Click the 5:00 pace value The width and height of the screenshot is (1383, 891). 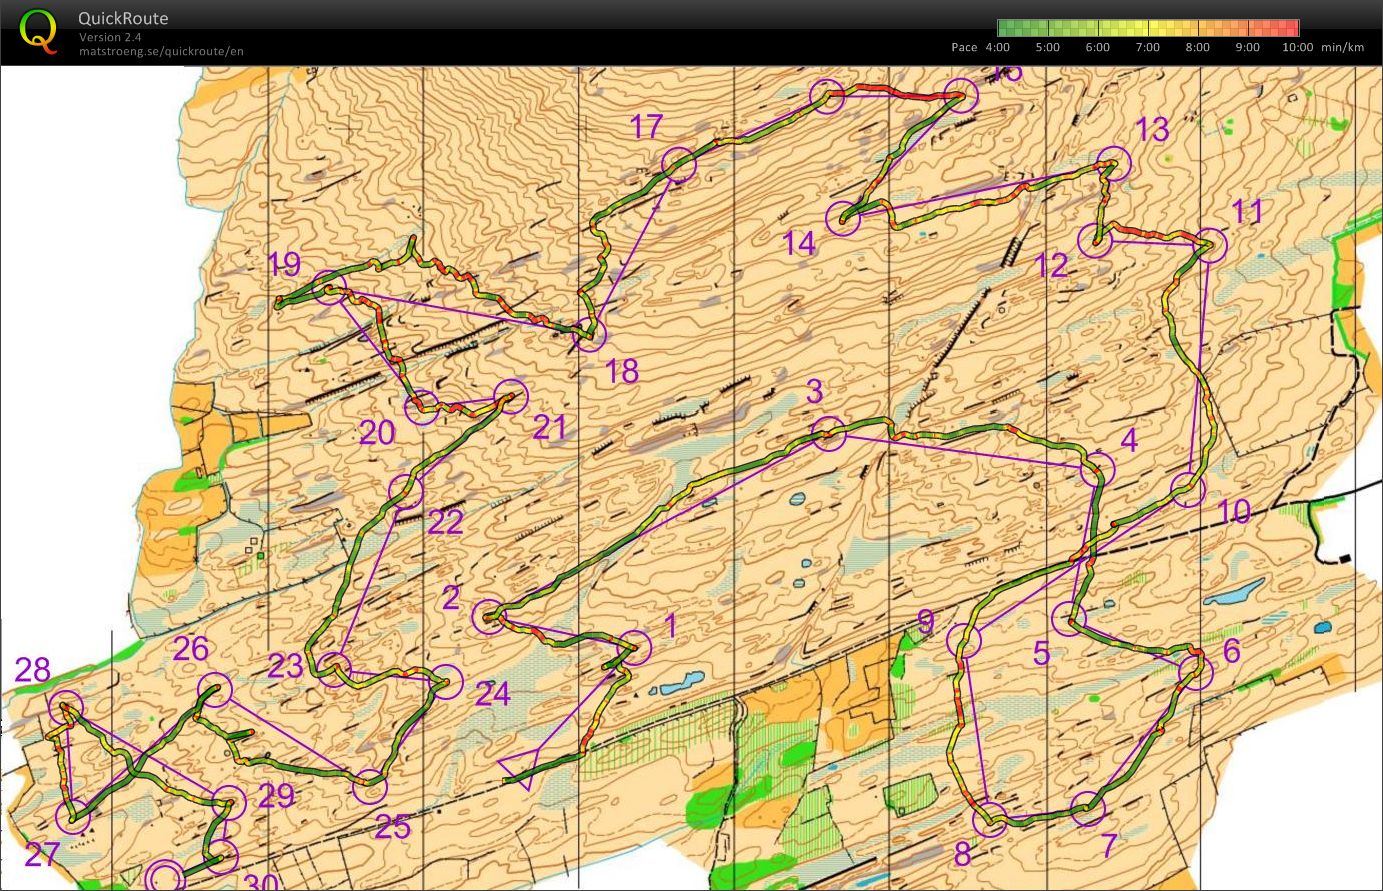click(x=1048, y=47)
